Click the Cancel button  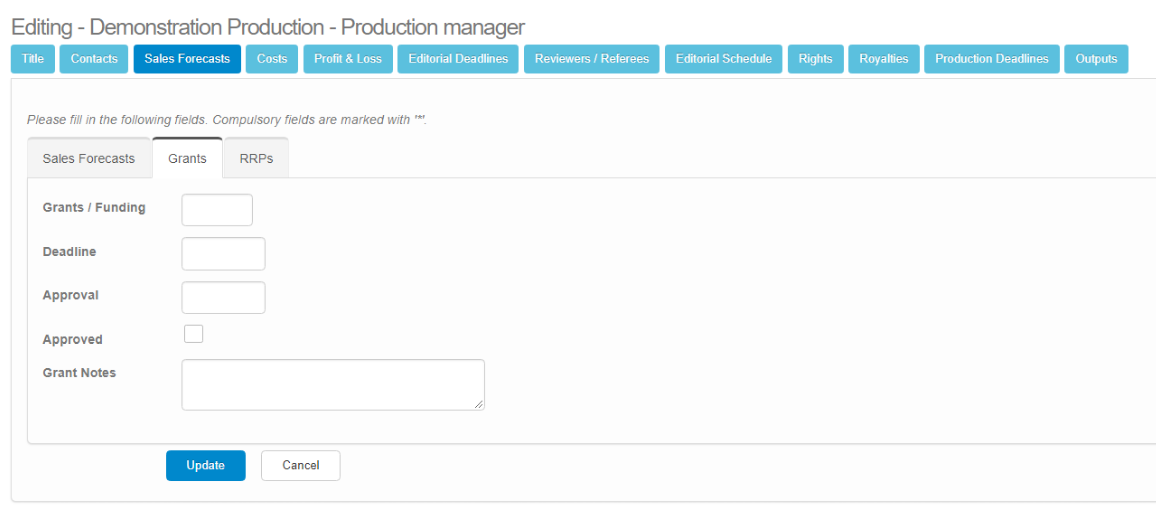click(x=300, y=465)
